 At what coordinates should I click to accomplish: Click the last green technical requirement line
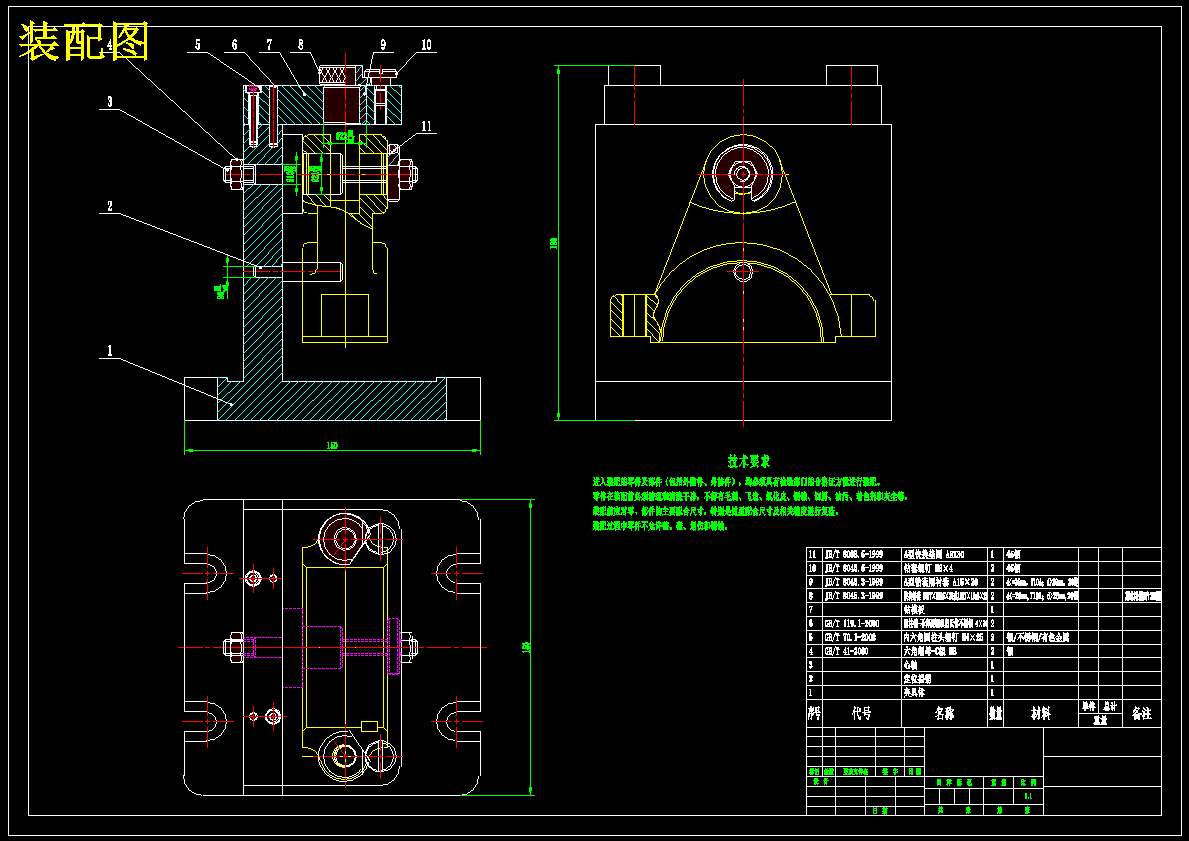pyautogui.click(x=660, y=526)
